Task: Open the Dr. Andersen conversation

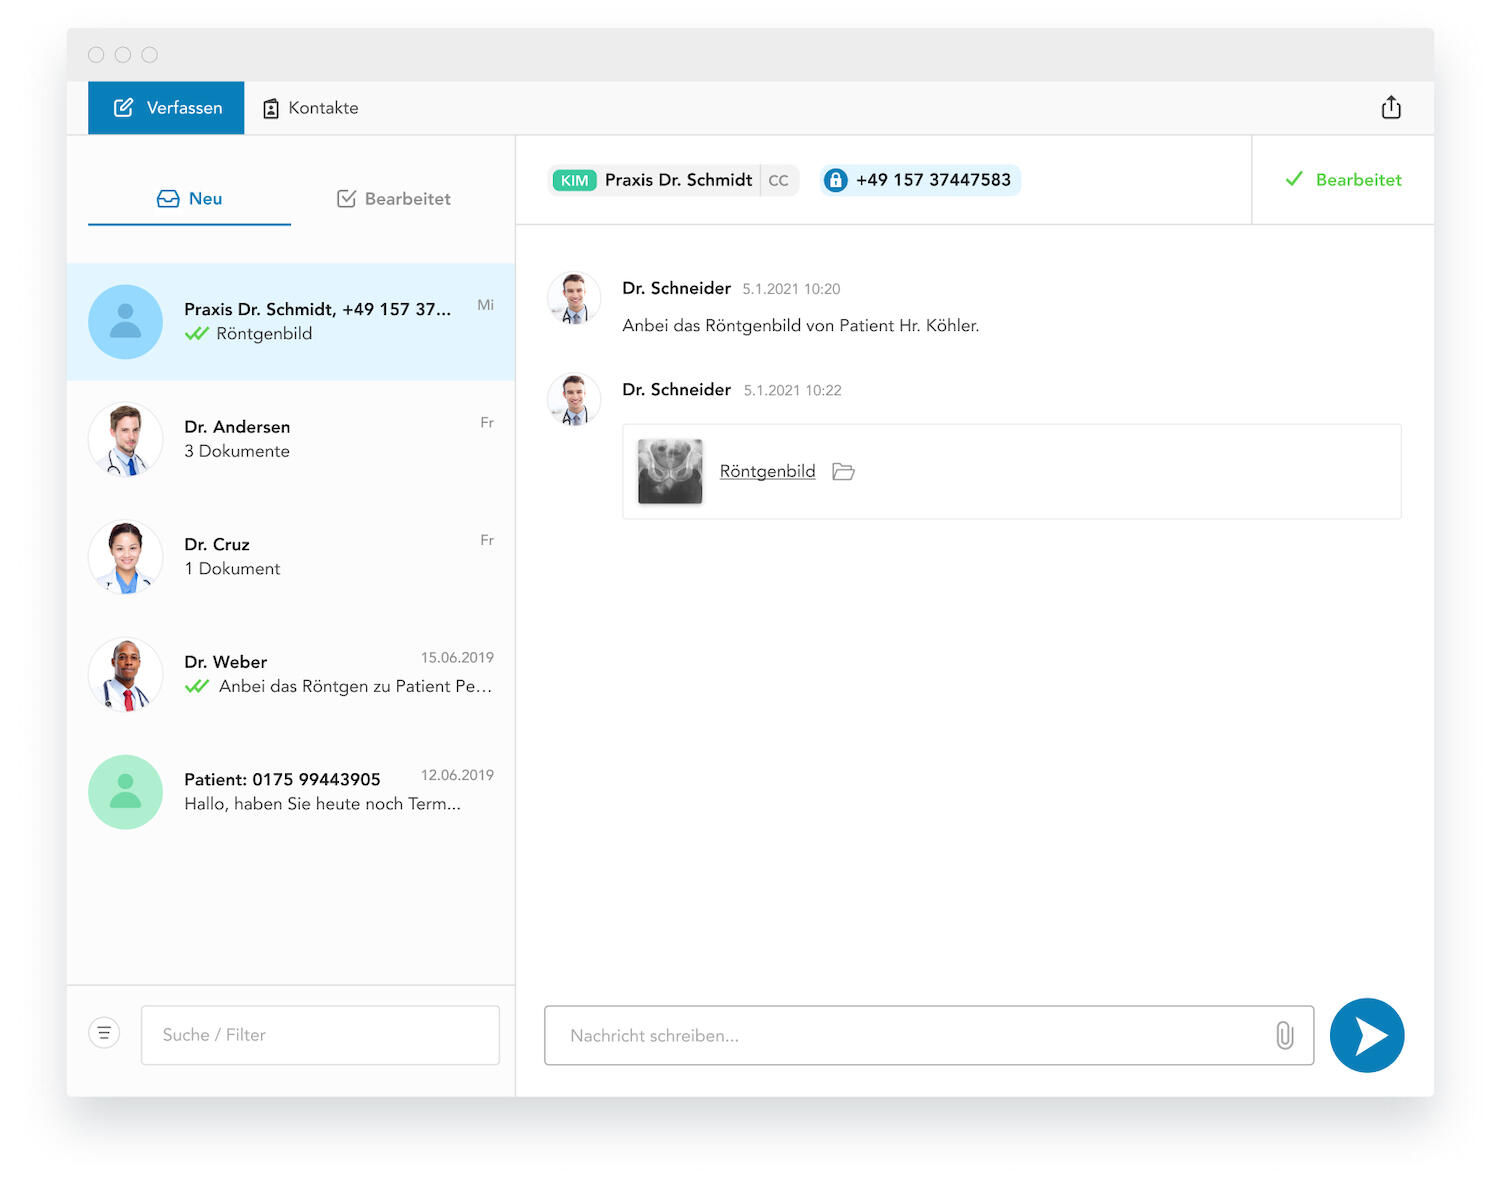Action: (290, 439)
